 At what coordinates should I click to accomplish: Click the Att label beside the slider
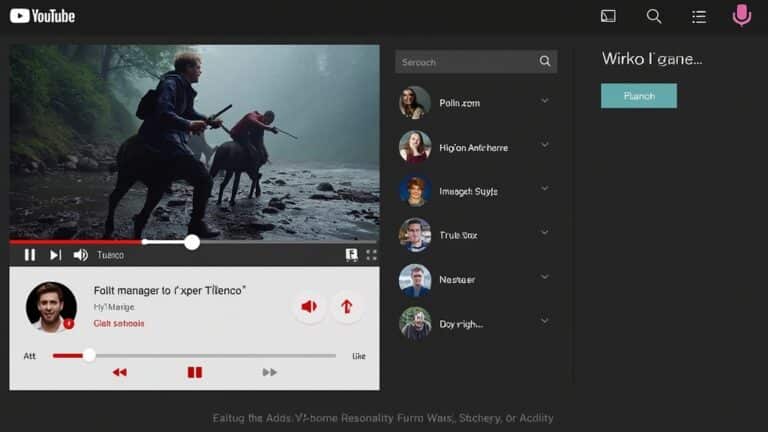pos(29,356)
